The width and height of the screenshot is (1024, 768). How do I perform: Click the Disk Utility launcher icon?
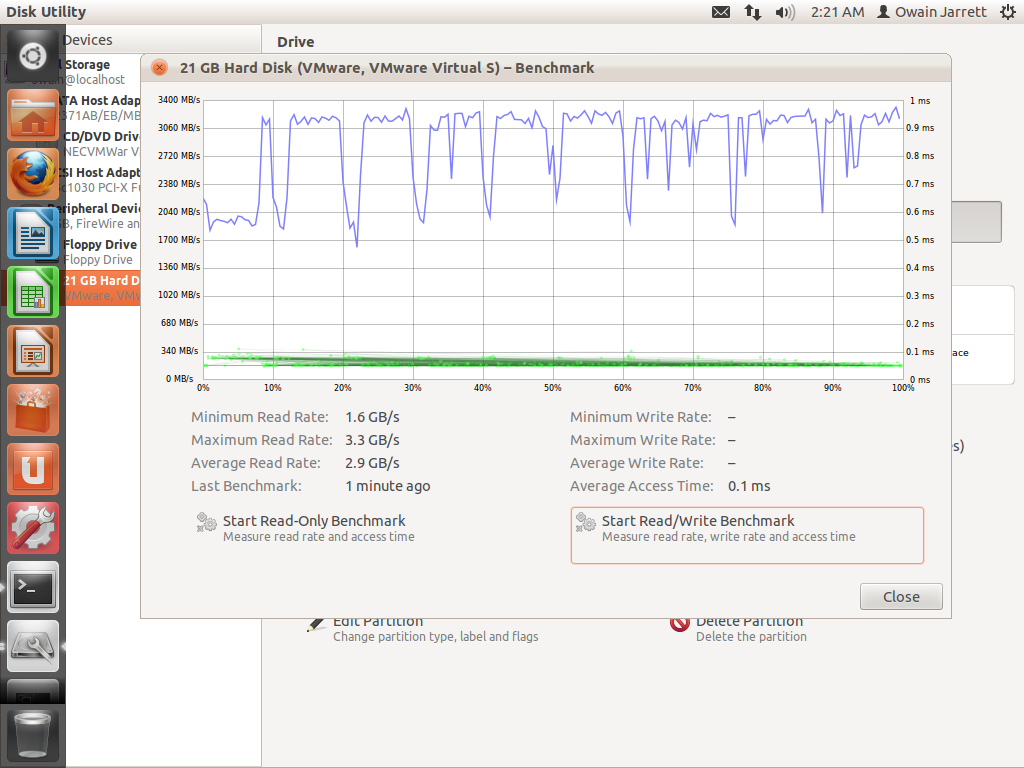click(33, 646)
